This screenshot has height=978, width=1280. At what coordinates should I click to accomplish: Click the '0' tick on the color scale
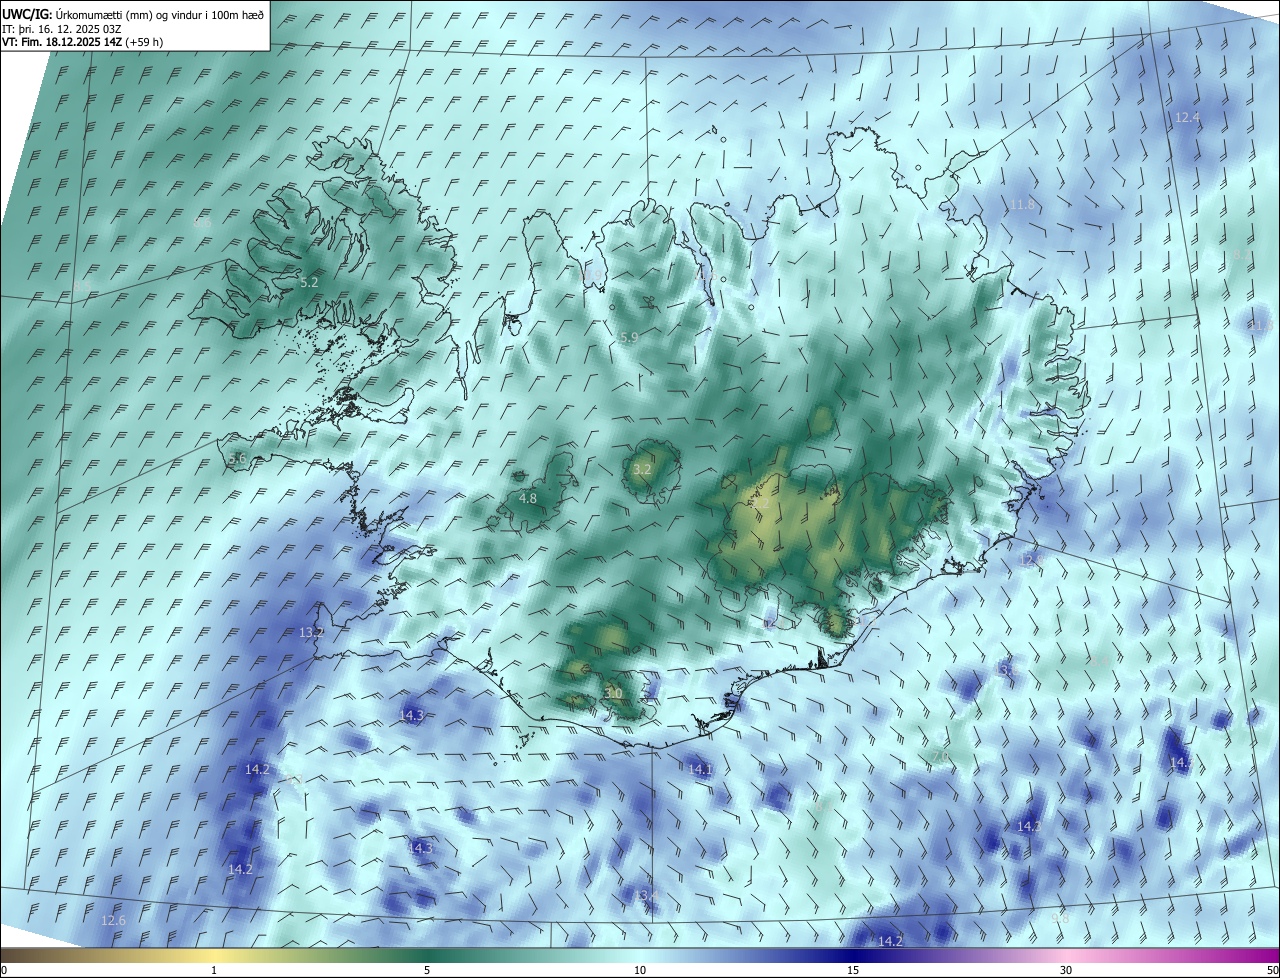pyautogui.click(x=4, y=970)
